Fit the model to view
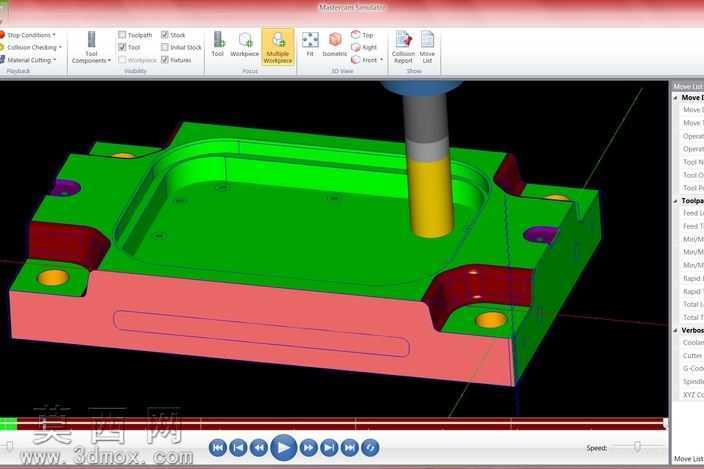This screenshot has width=704, height=469. coord(310,44)
